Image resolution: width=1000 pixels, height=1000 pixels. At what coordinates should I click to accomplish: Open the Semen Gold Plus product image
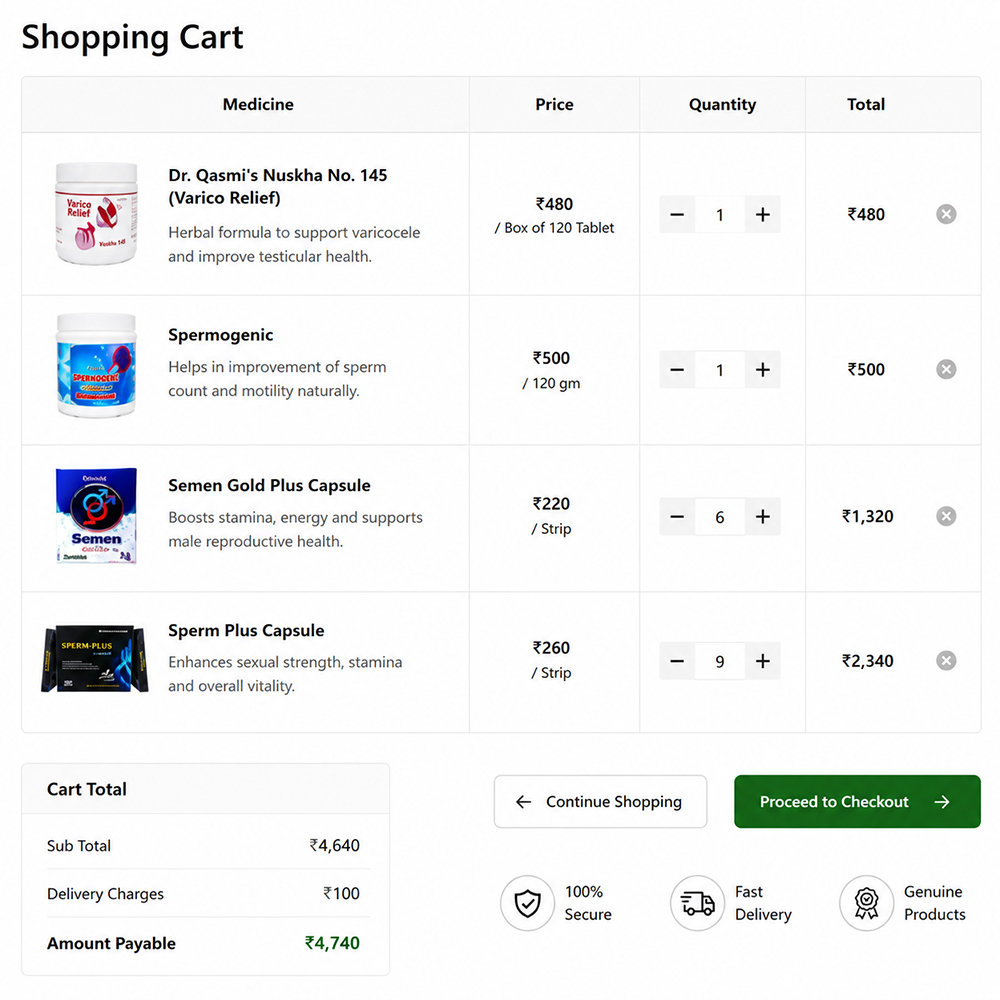[96, 515]
